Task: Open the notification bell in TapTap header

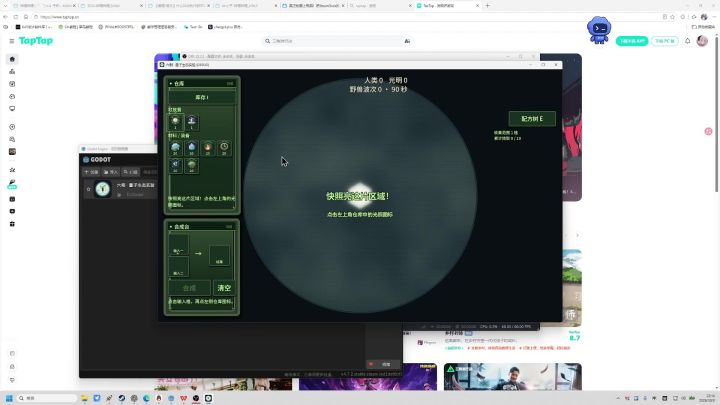Action: tap(687, 41)
